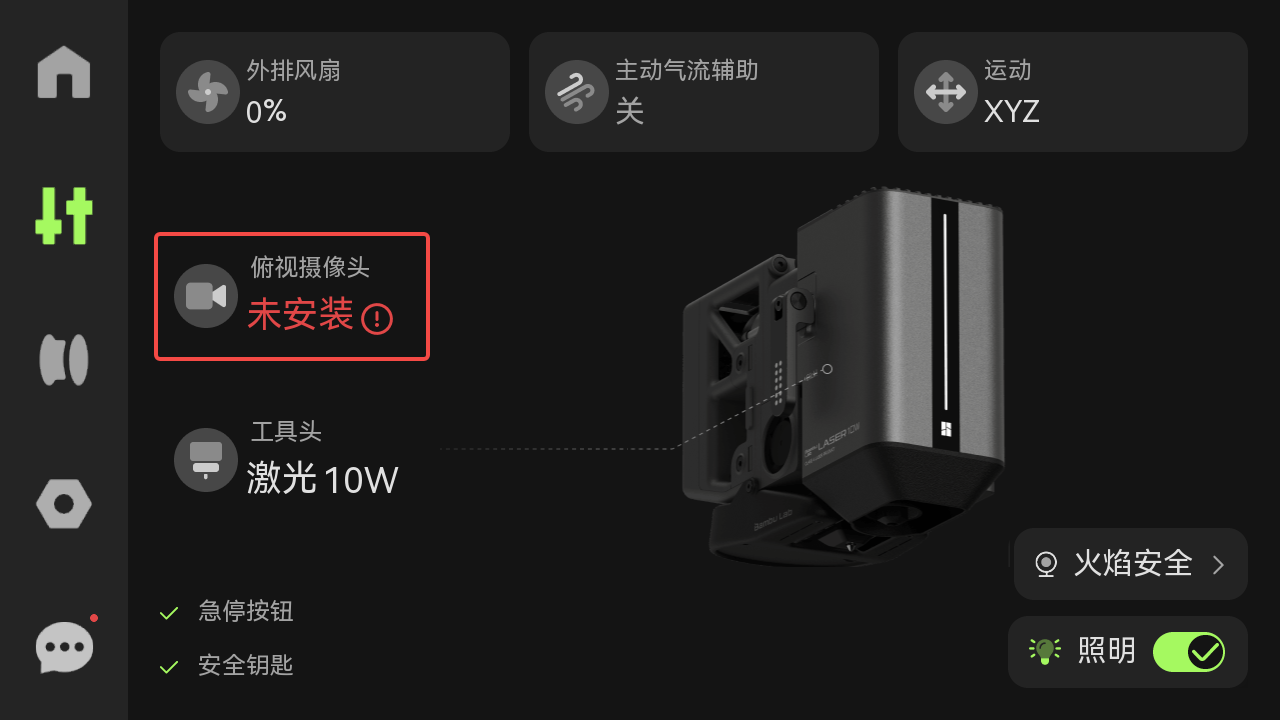This screenshot has height=720, width=1280.
Task: Click the 主动气流辅助 airflow icon
Action: 577,92
